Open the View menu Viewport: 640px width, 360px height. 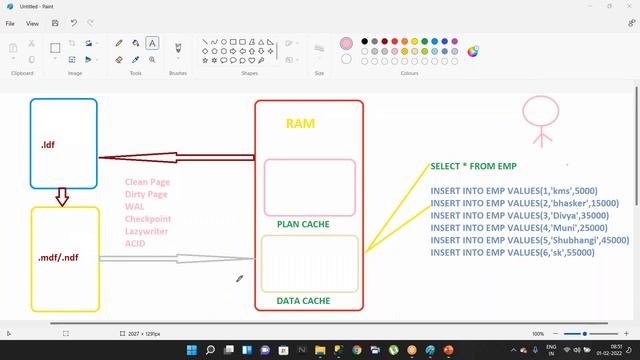tap(32, 23)
